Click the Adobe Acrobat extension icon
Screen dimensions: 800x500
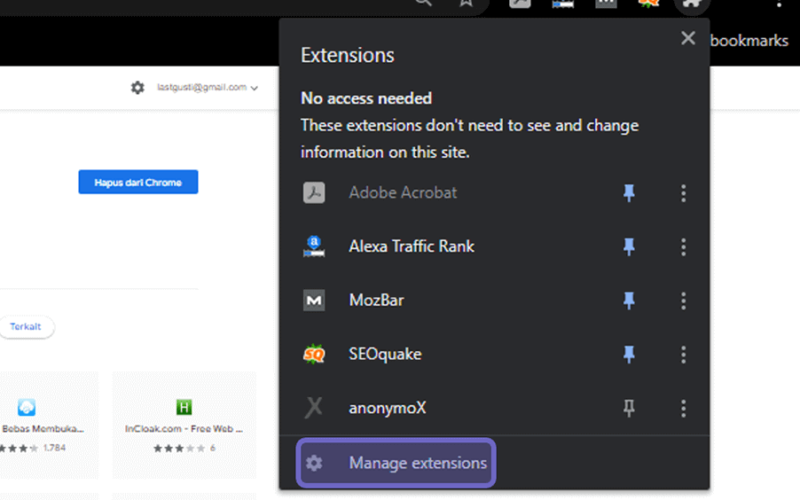click(314, 193)
